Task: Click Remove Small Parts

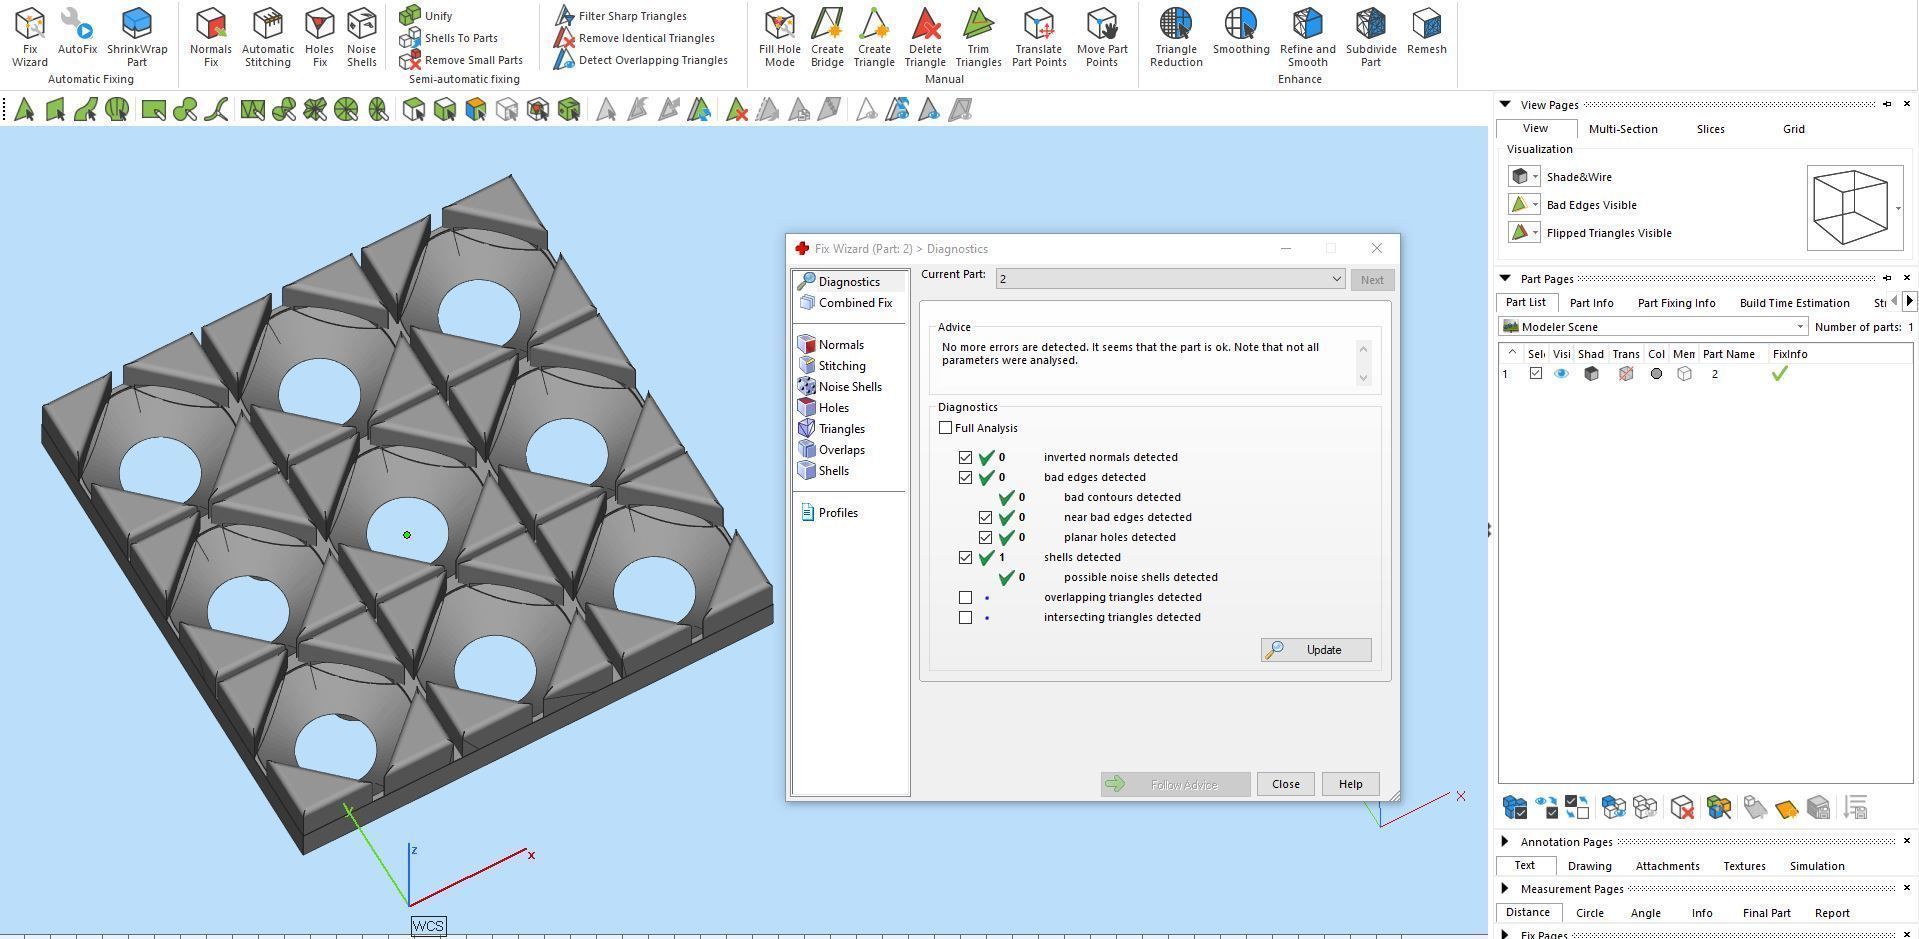Action: (x=461, y=60)
